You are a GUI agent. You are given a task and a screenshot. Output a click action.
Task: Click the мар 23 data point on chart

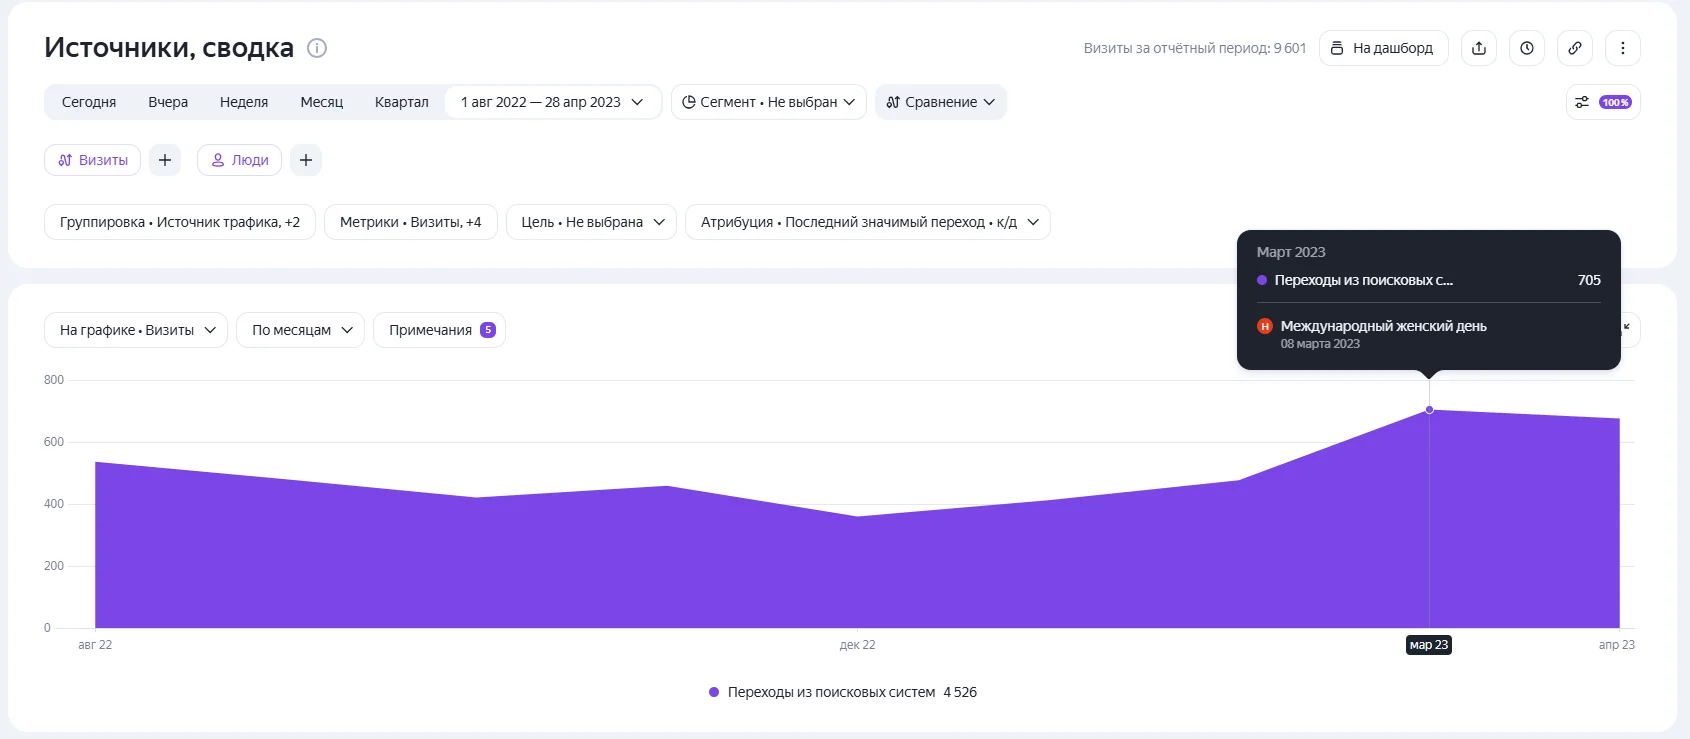(x=1429, y=410)
